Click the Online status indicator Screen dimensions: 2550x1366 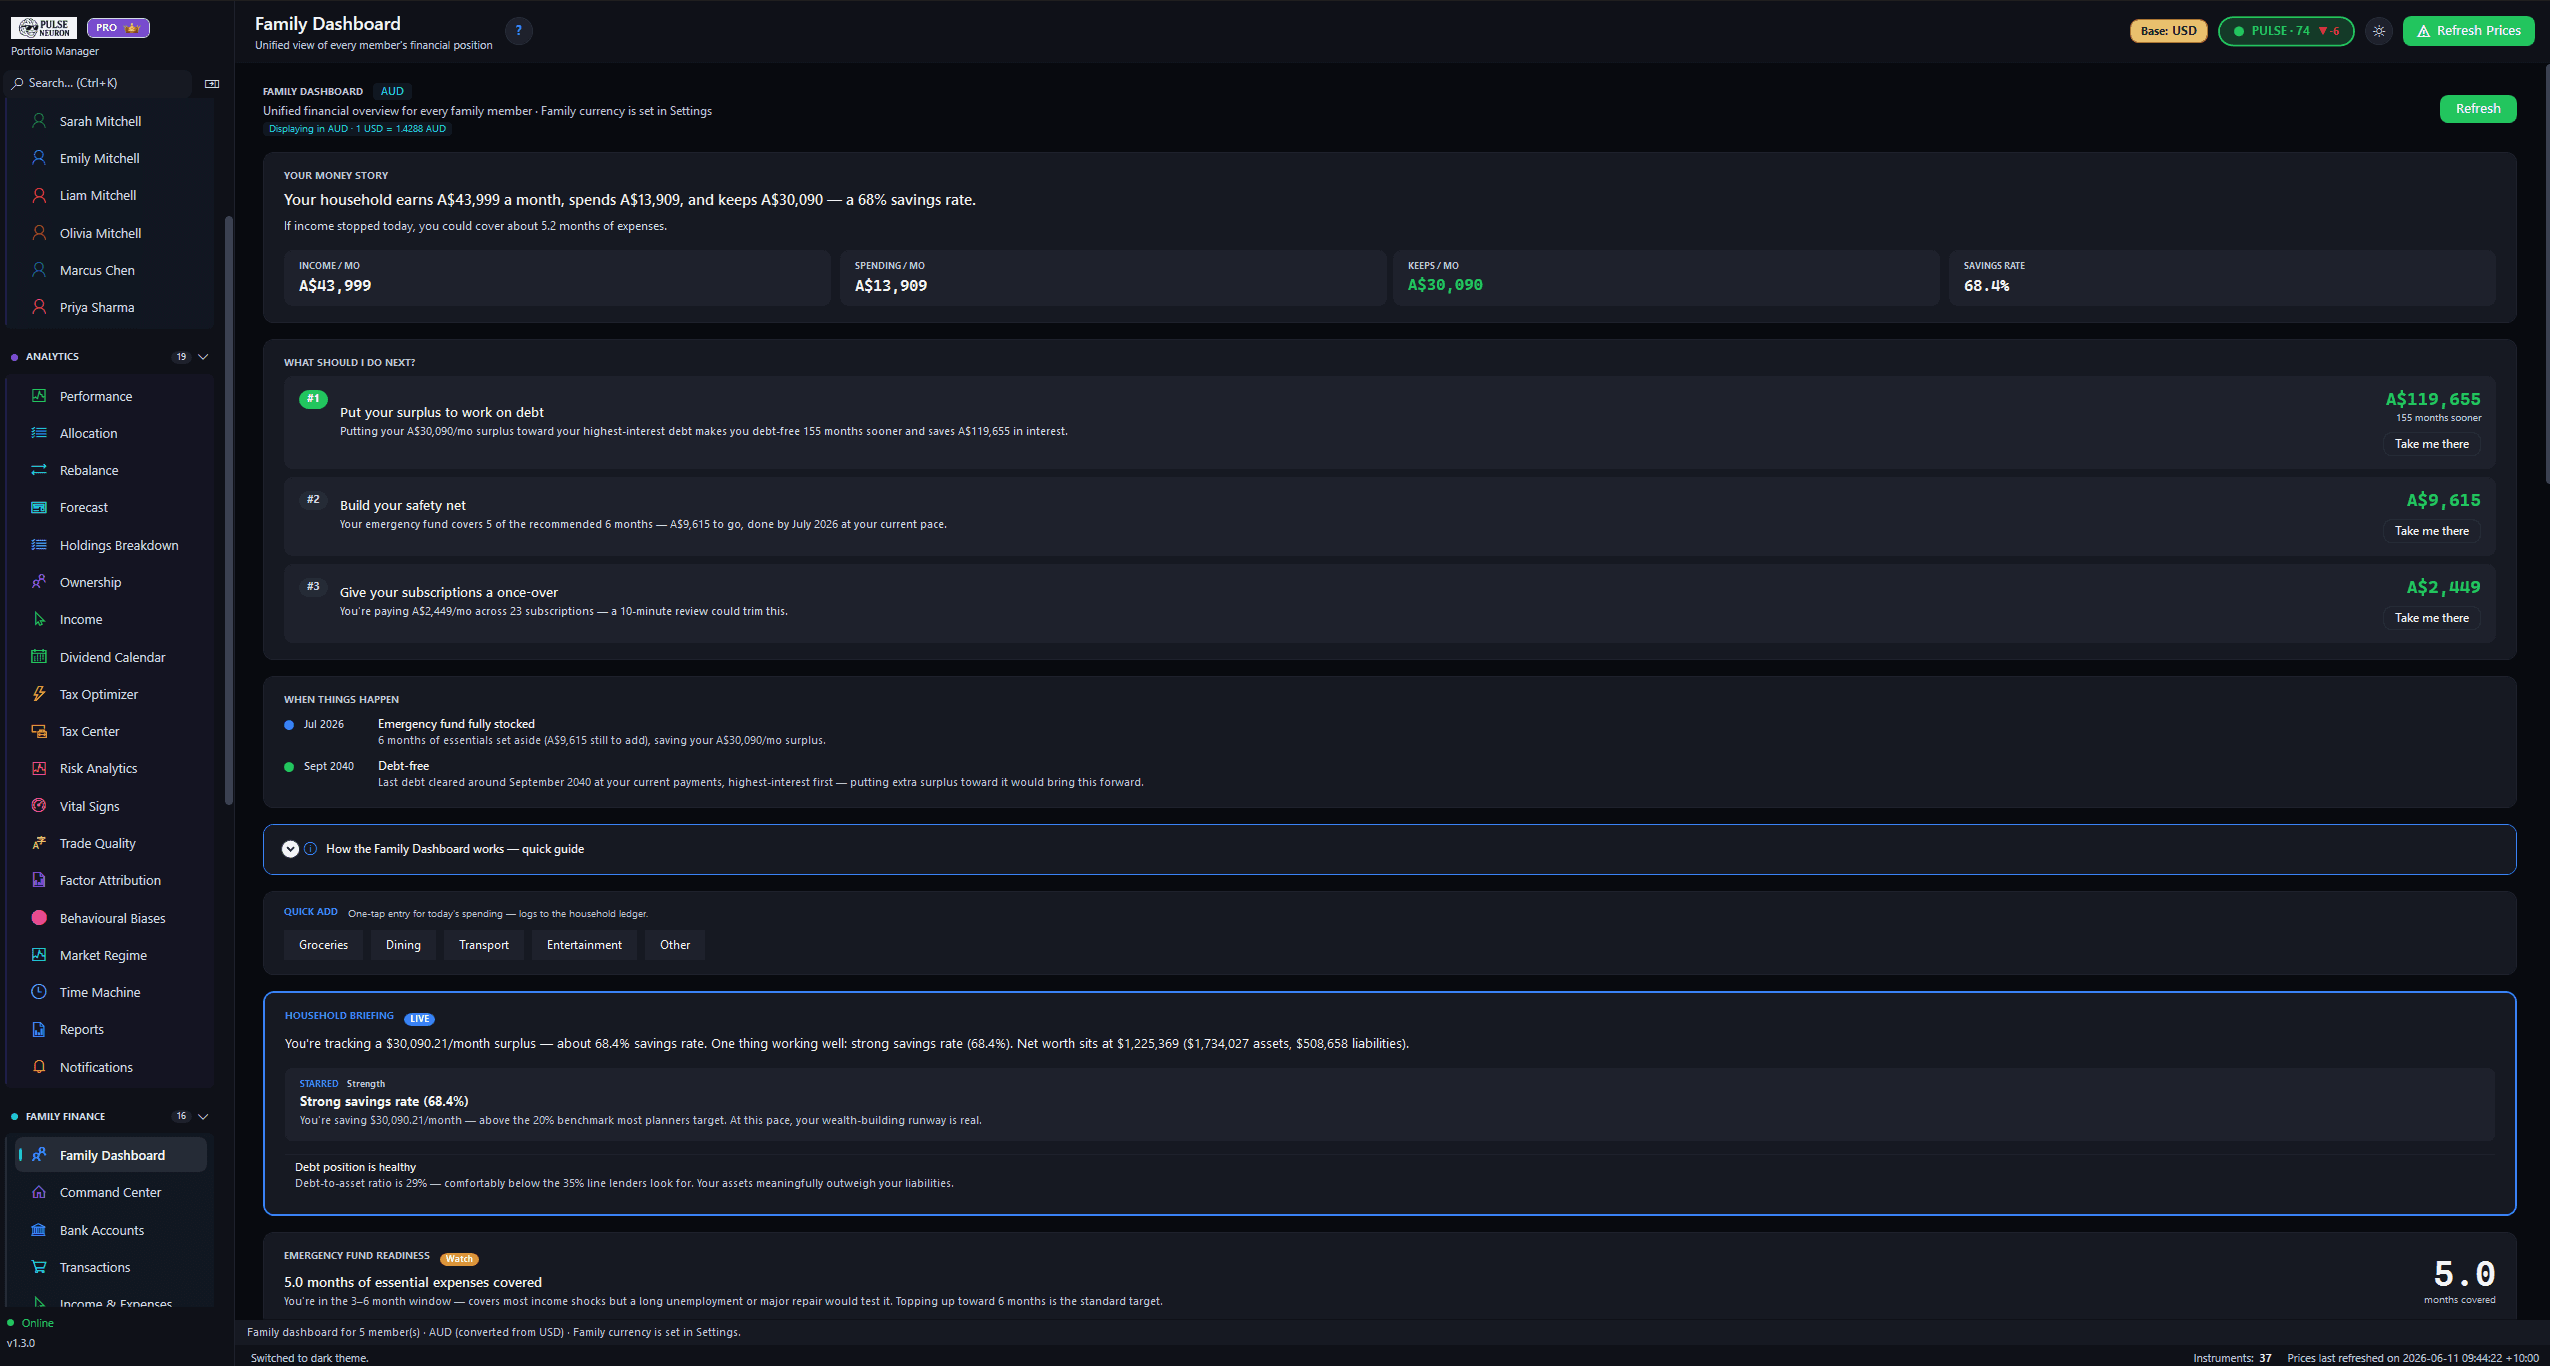(31, 1323)
